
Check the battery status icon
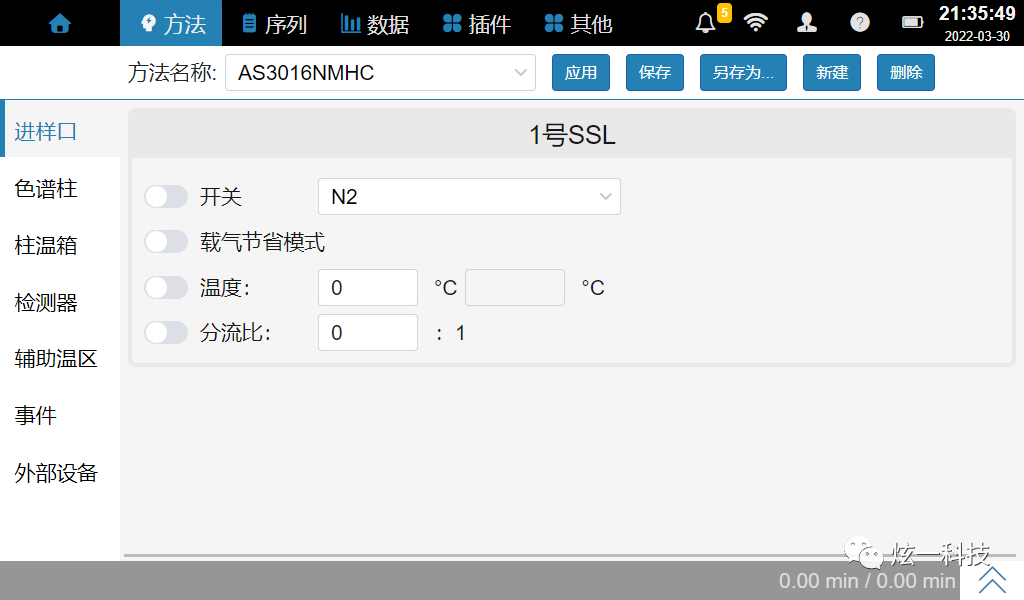coord(912,23)
